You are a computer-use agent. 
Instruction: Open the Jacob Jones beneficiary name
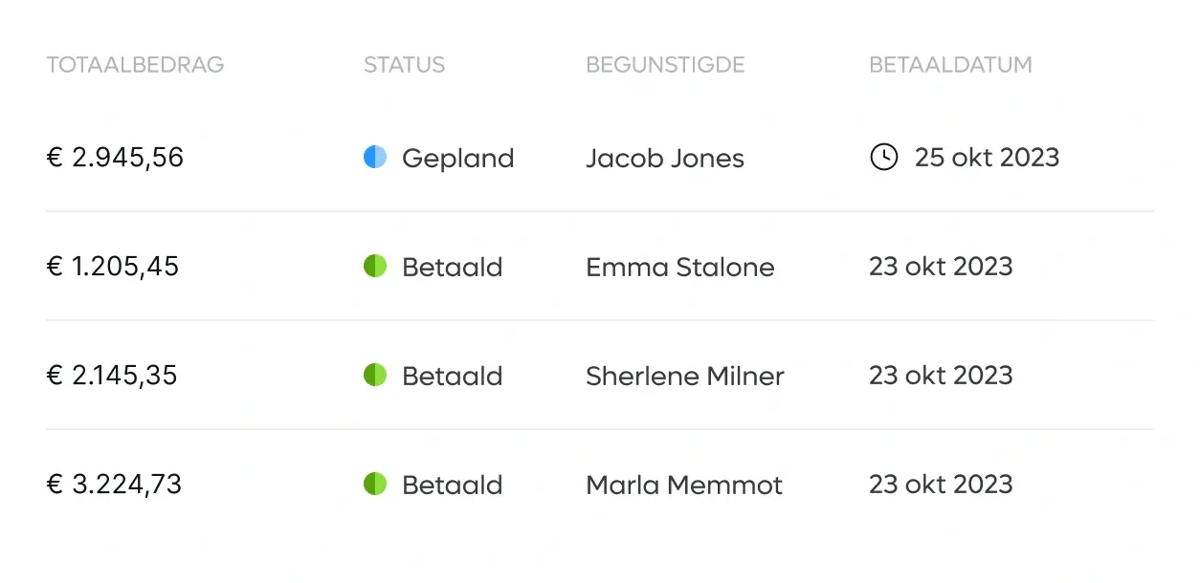(x=665, y=158)
